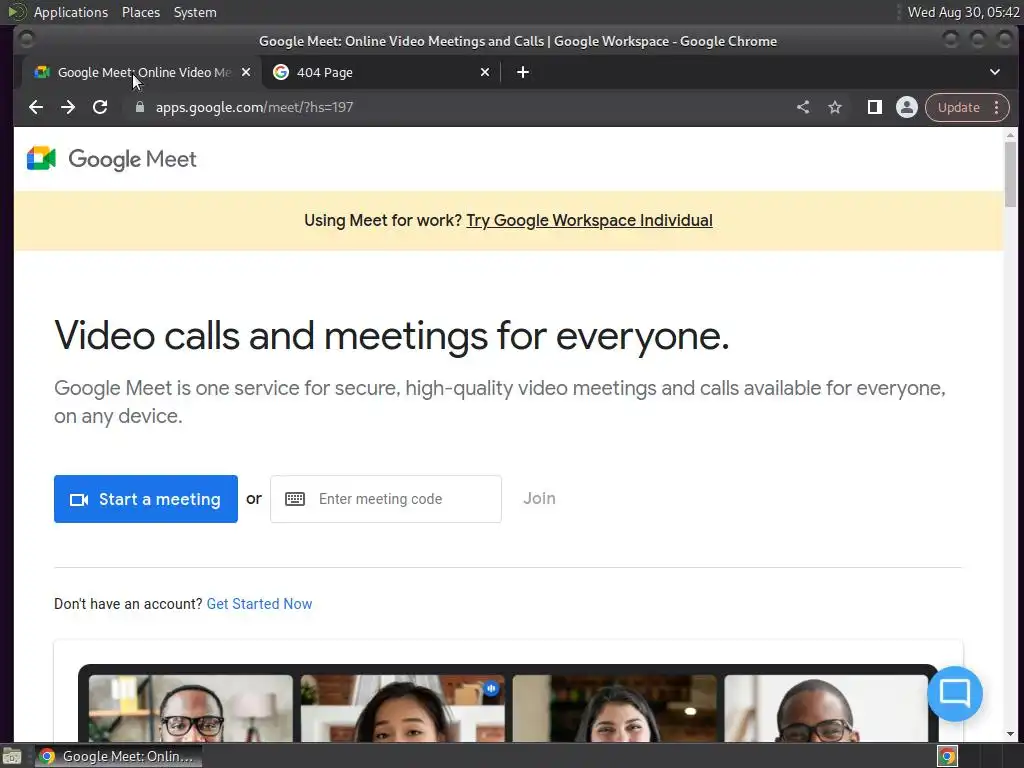Viewport: 1024px width, 768px height.
Task: Switch to the 404 Page tab
Action: point(381,72)
